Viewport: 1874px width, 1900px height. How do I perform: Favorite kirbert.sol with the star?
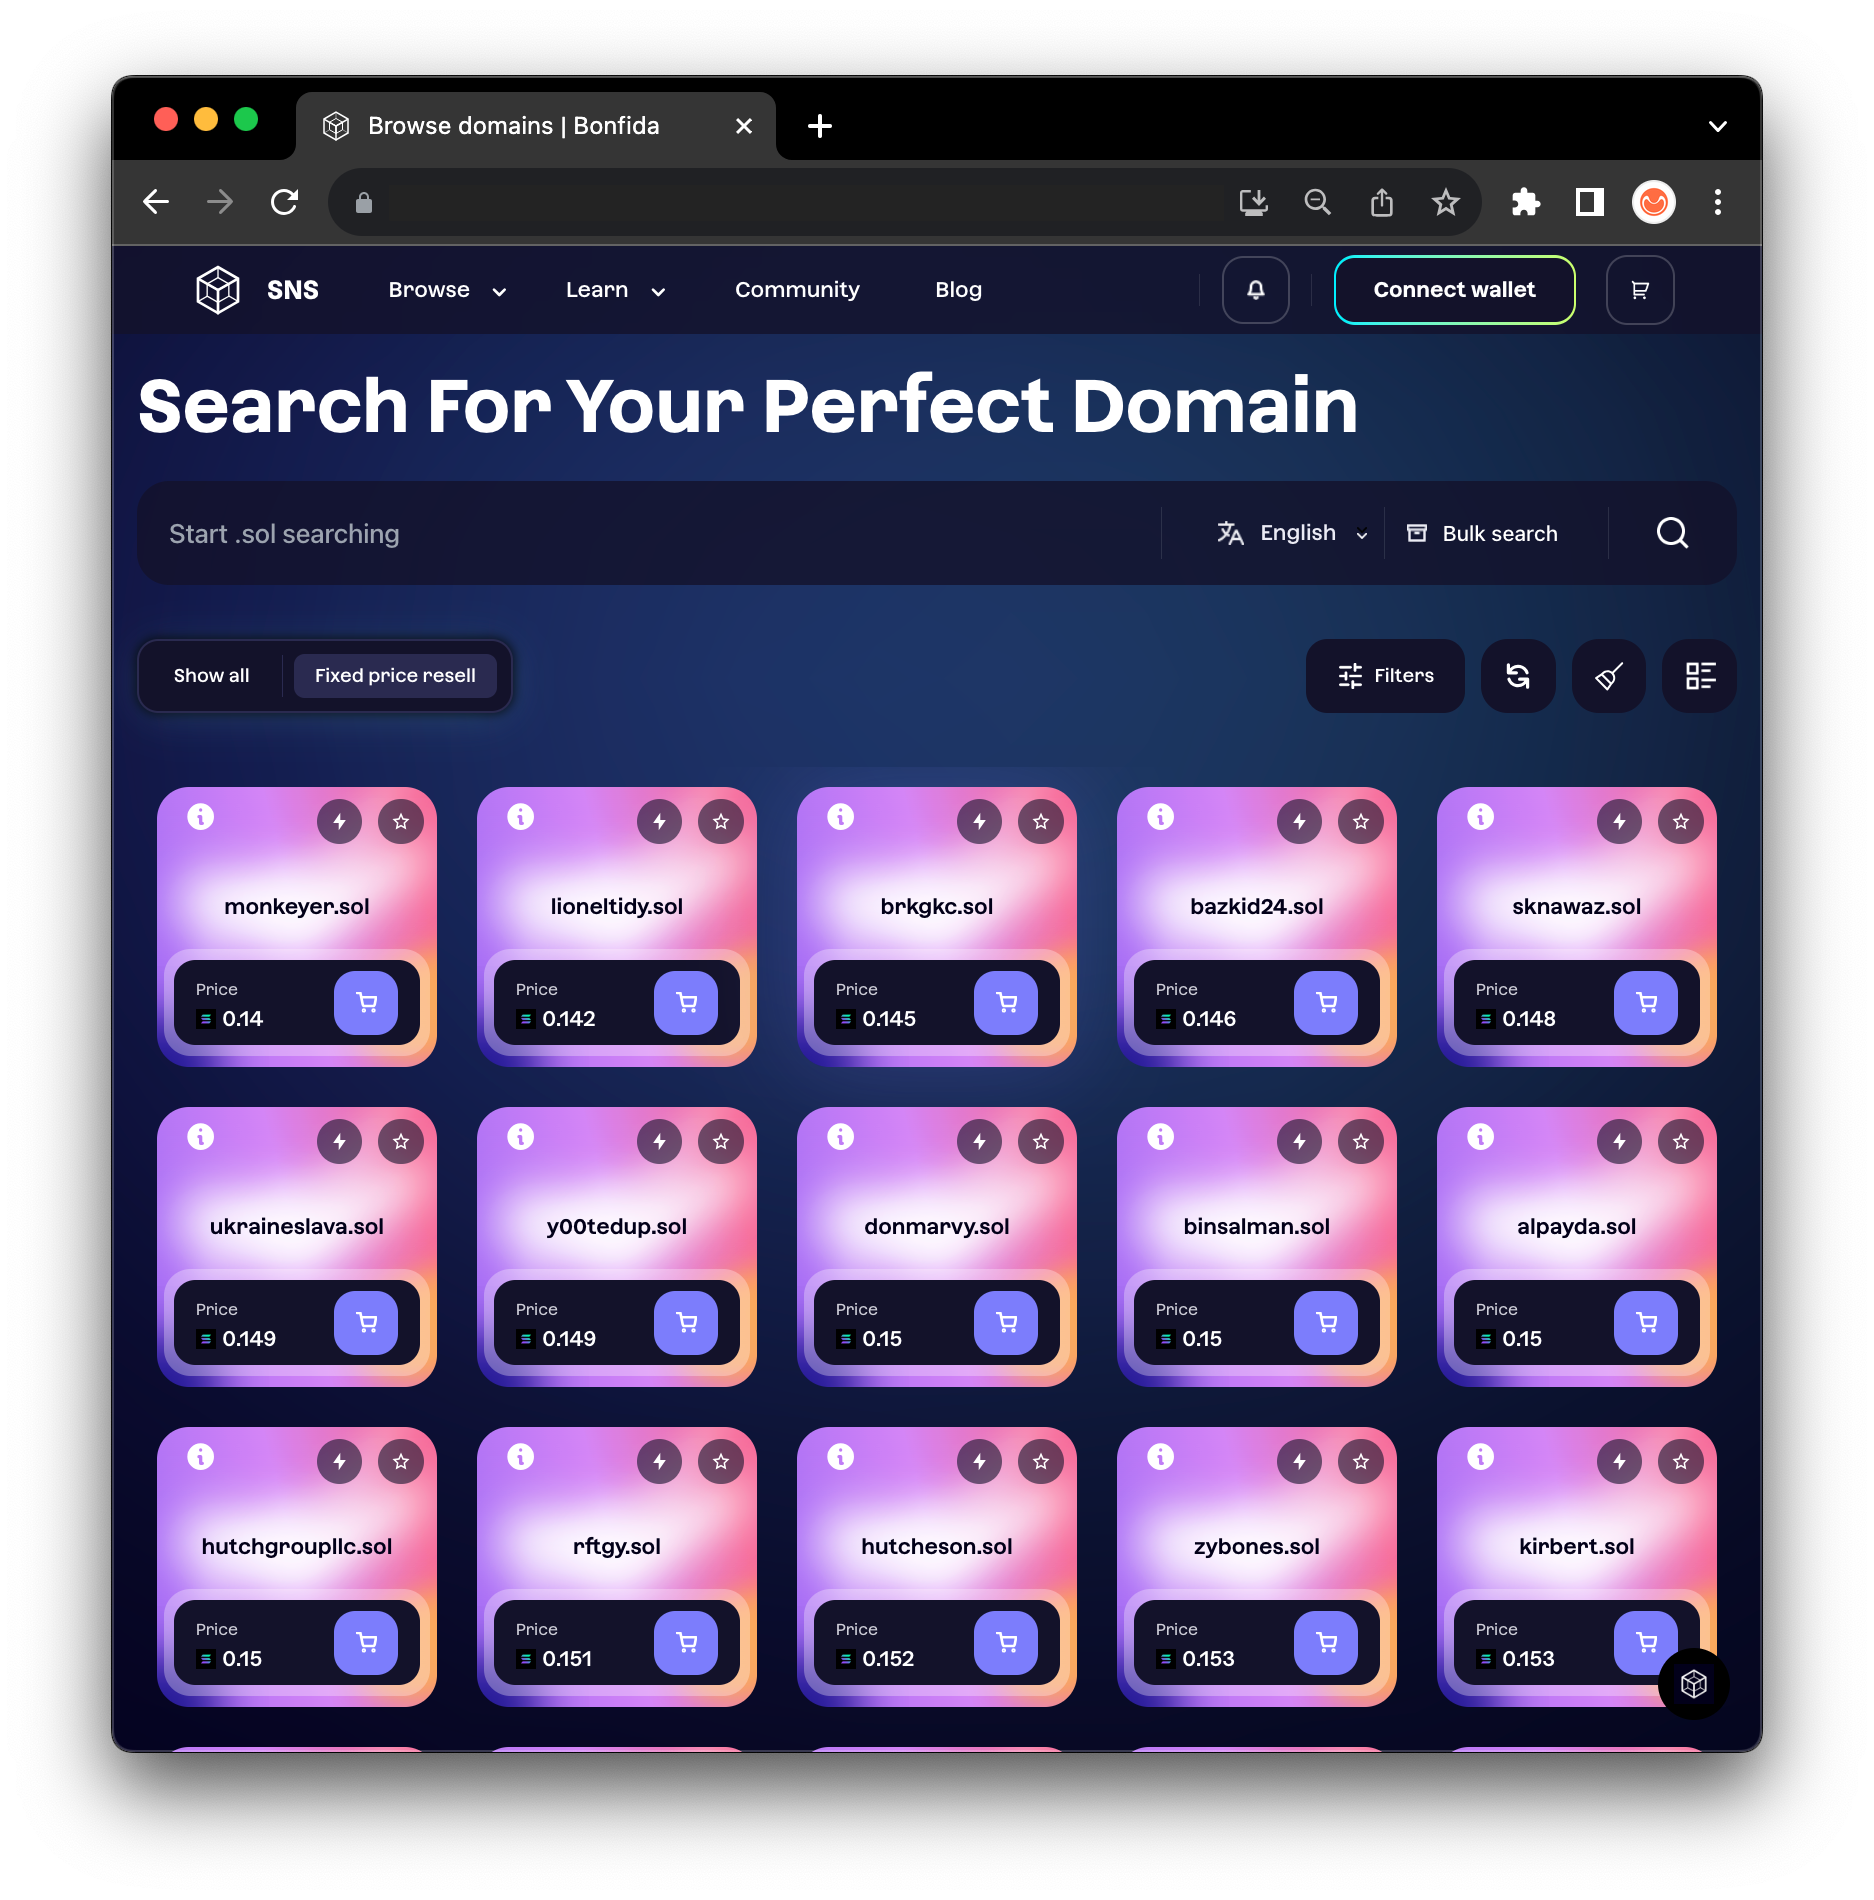point(1681,1462)
